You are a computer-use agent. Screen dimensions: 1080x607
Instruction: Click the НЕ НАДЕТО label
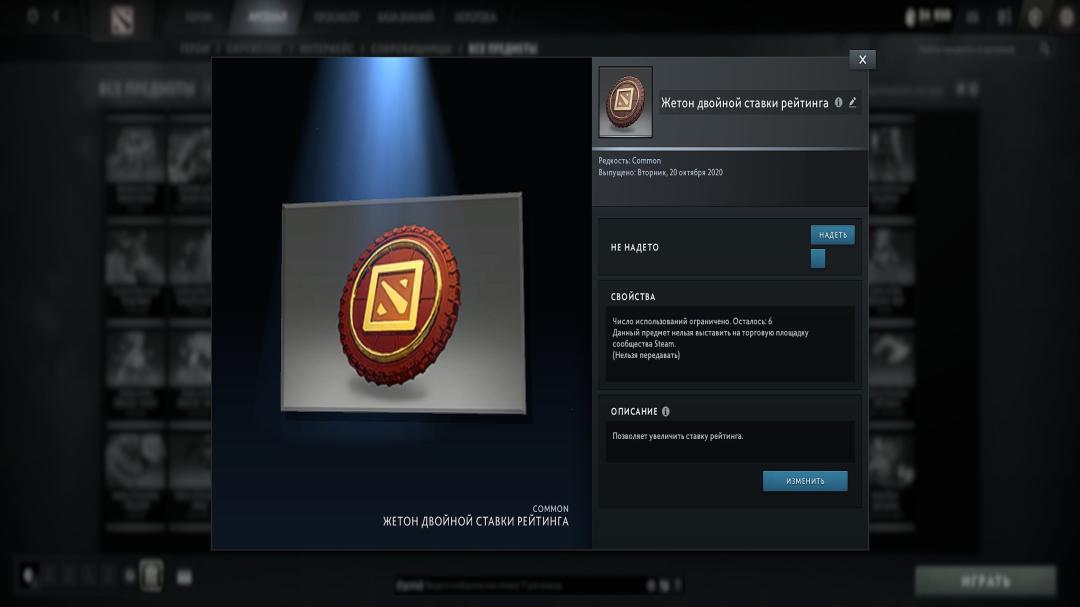click(634, 247)
